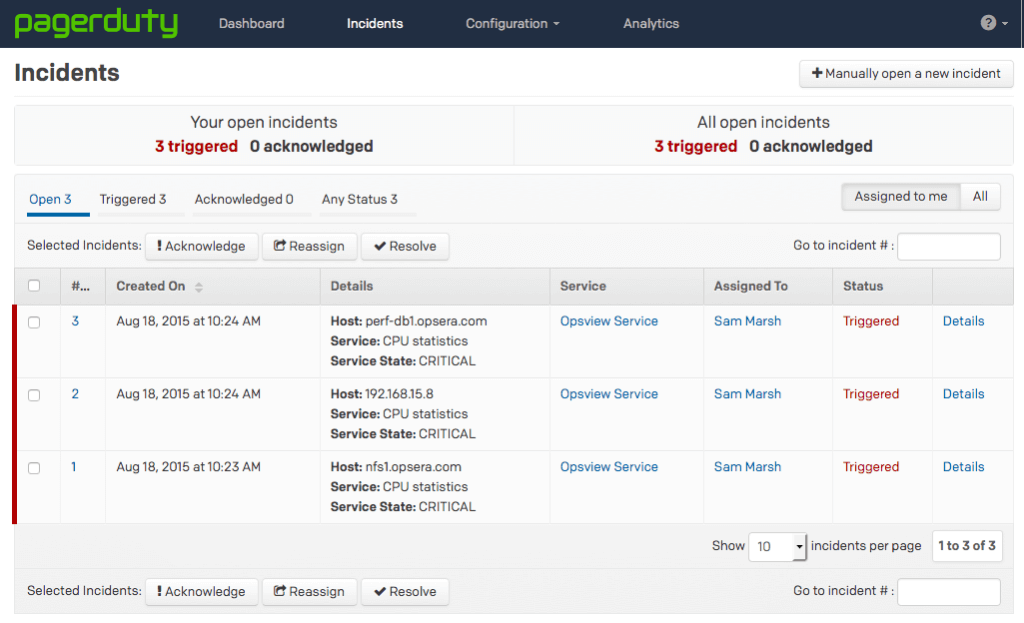Click 3 triggered under All open incidents
Image resolution: width=1024 pixels, height=623 pixels.
696,146
